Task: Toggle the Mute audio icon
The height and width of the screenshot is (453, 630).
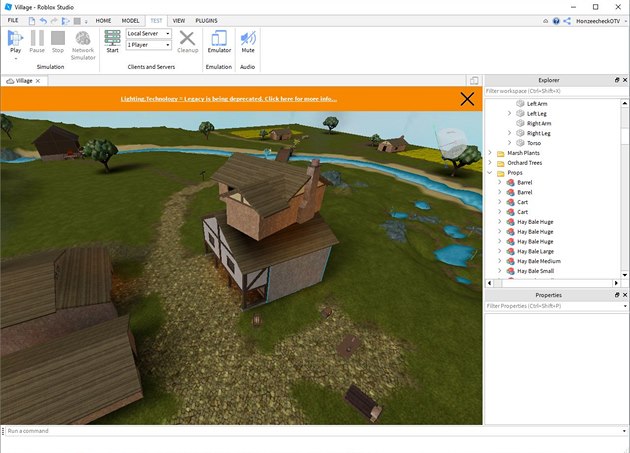Action: pos(248,38)
